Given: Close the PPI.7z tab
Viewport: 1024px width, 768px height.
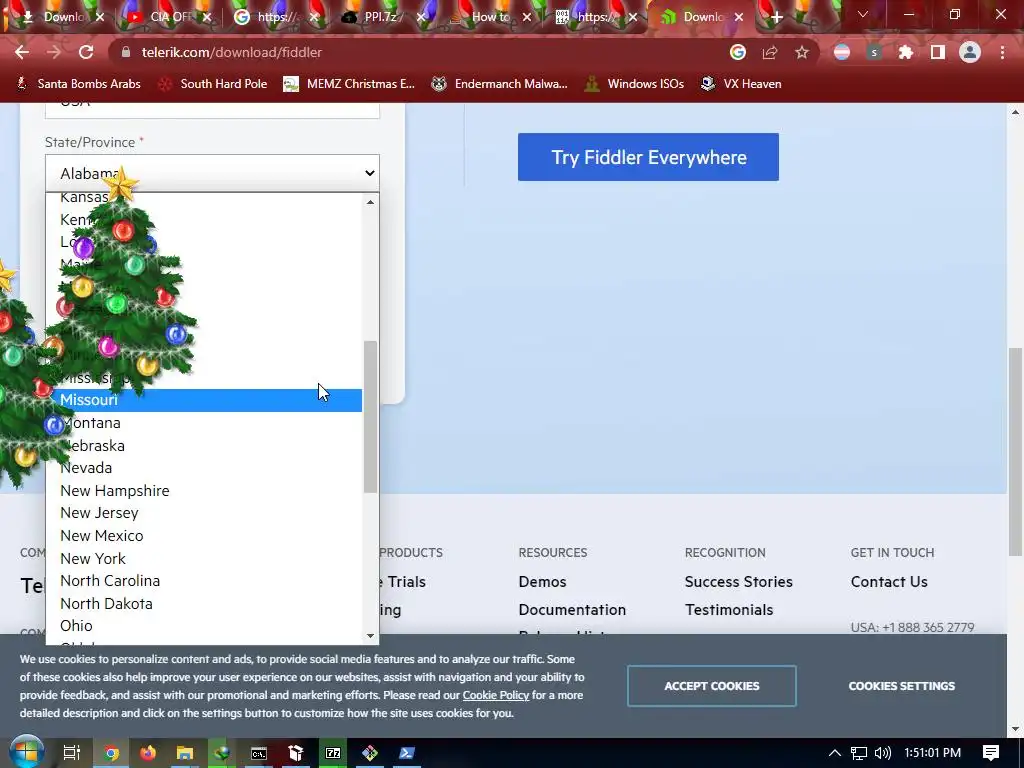Looking at the screenshot, I should pyautogui.click(x=421, y=17).
